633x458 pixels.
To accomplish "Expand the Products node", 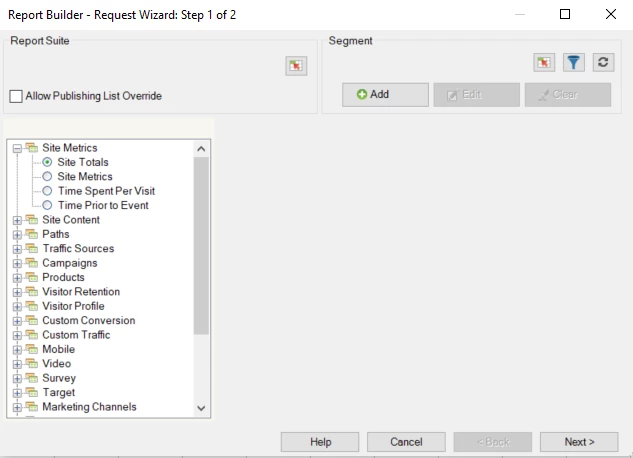I will [x=17, y=278].
